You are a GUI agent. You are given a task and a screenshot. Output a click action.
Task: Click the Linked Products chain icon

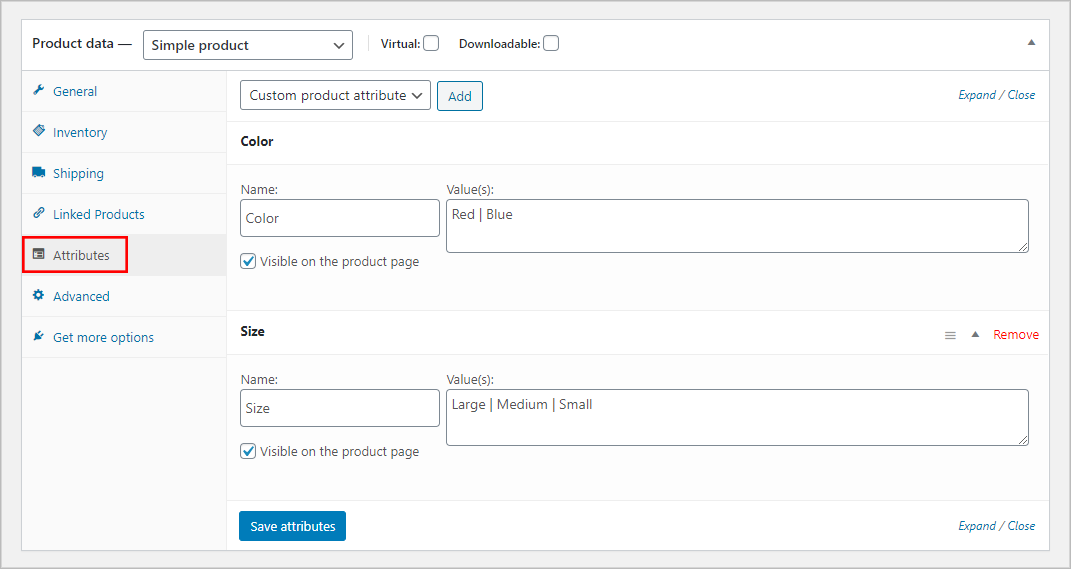tap(39, 213)
